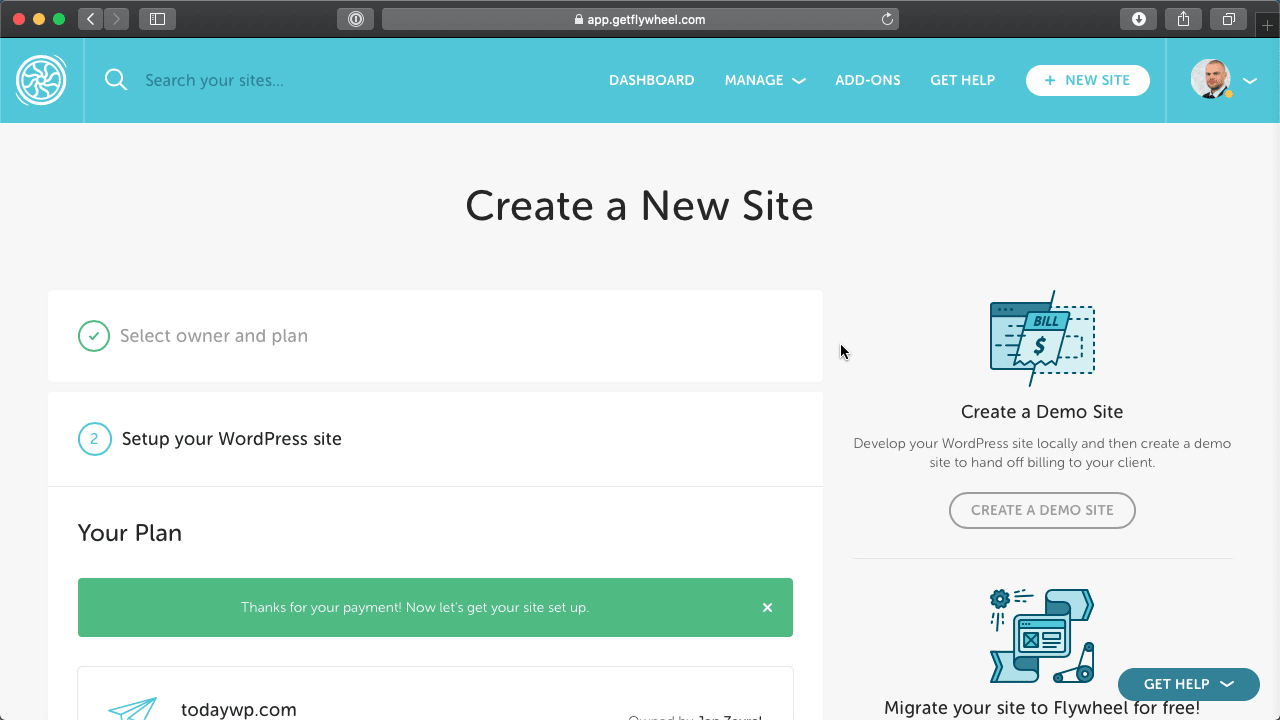The width and height of the screenshot is (1280, 720).
Task: Click the app.getflywheel.com address bar
Action: [x=640, y=19]
